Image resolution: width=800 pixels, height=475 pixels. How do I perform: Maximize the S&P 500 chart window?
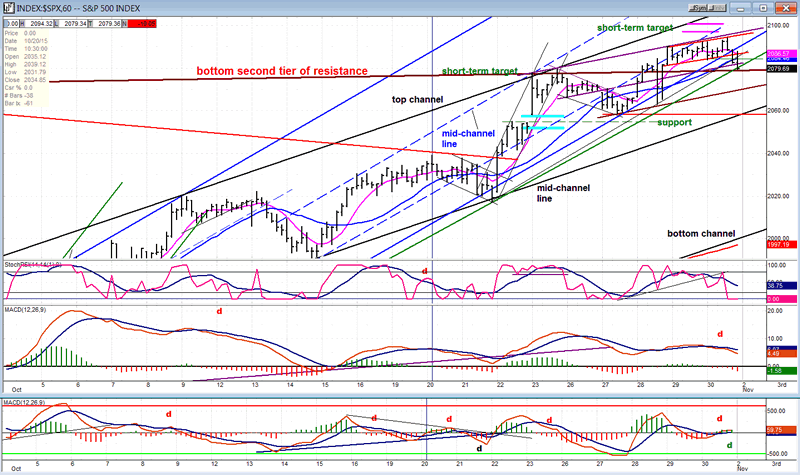click(763, 8)
